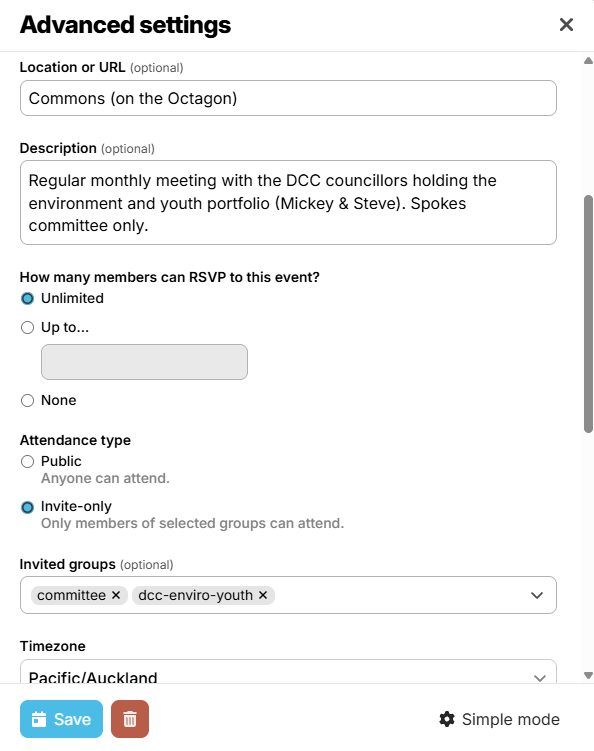Image resolution: width=594 pixels, height=751 pixels.
Task: Remove the committee tag from invited groups
Action: [x=116, y=595]
